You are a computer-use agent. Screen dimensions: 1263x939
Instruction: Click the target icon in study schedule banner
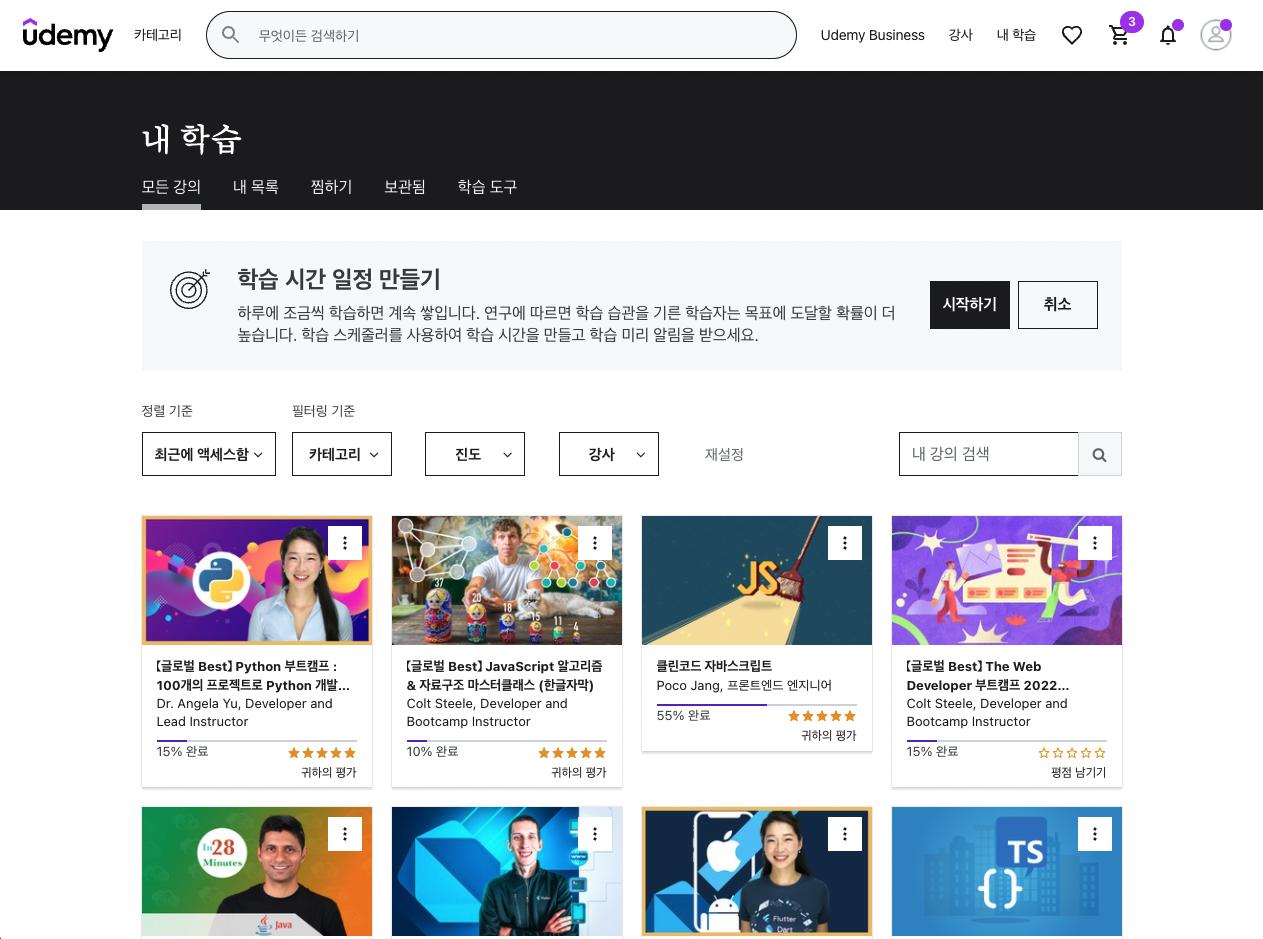[x=190, y=289]
